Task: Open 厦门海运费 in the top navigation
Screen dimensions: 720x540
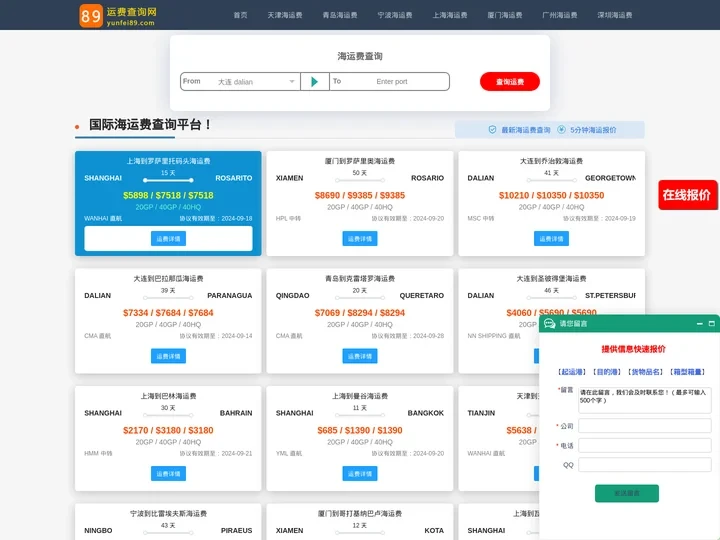Action: [x=505, y=15]
